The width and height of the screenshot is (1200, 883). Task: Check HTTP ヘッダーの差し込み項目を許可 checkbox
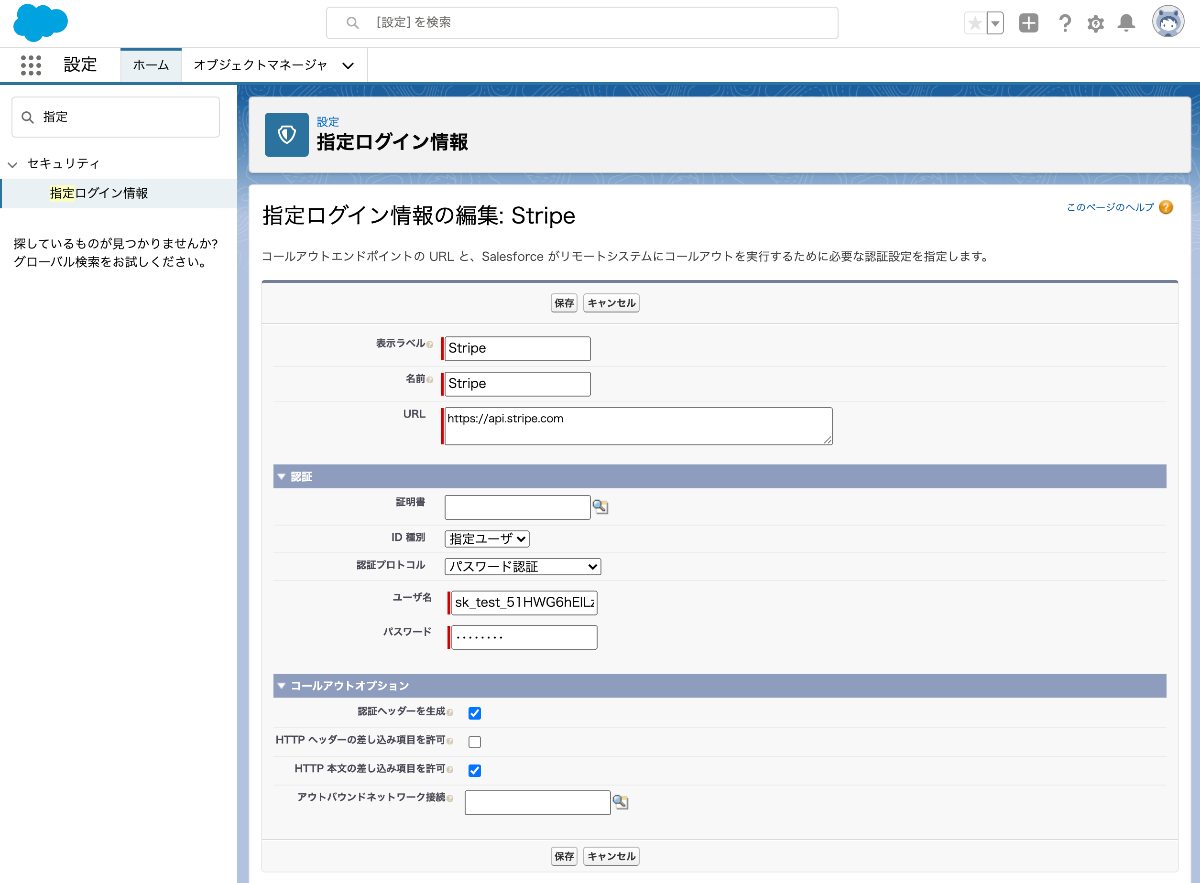475,742
